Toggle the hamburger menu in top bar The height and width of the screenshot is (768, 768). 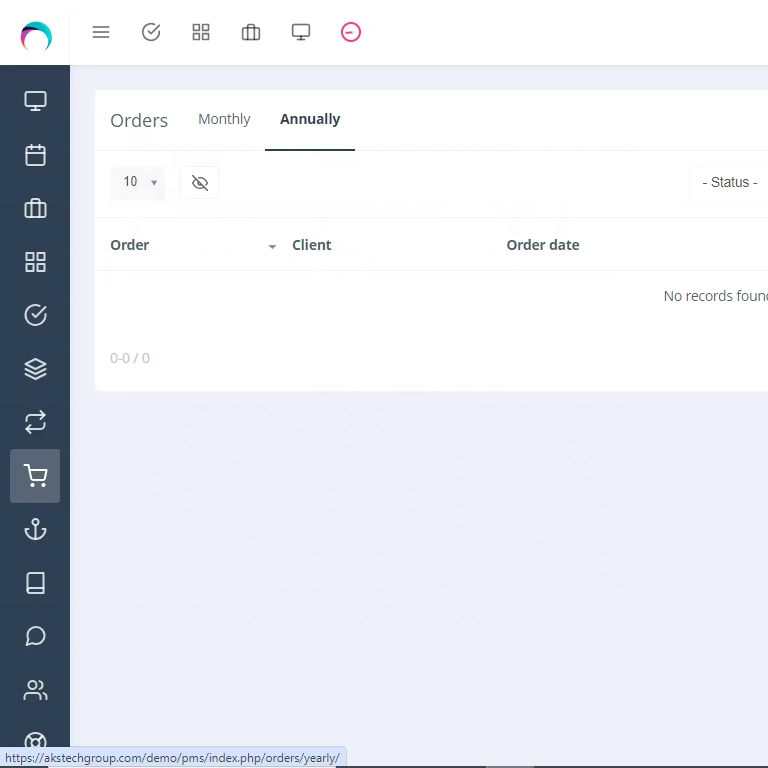(101, 32)
